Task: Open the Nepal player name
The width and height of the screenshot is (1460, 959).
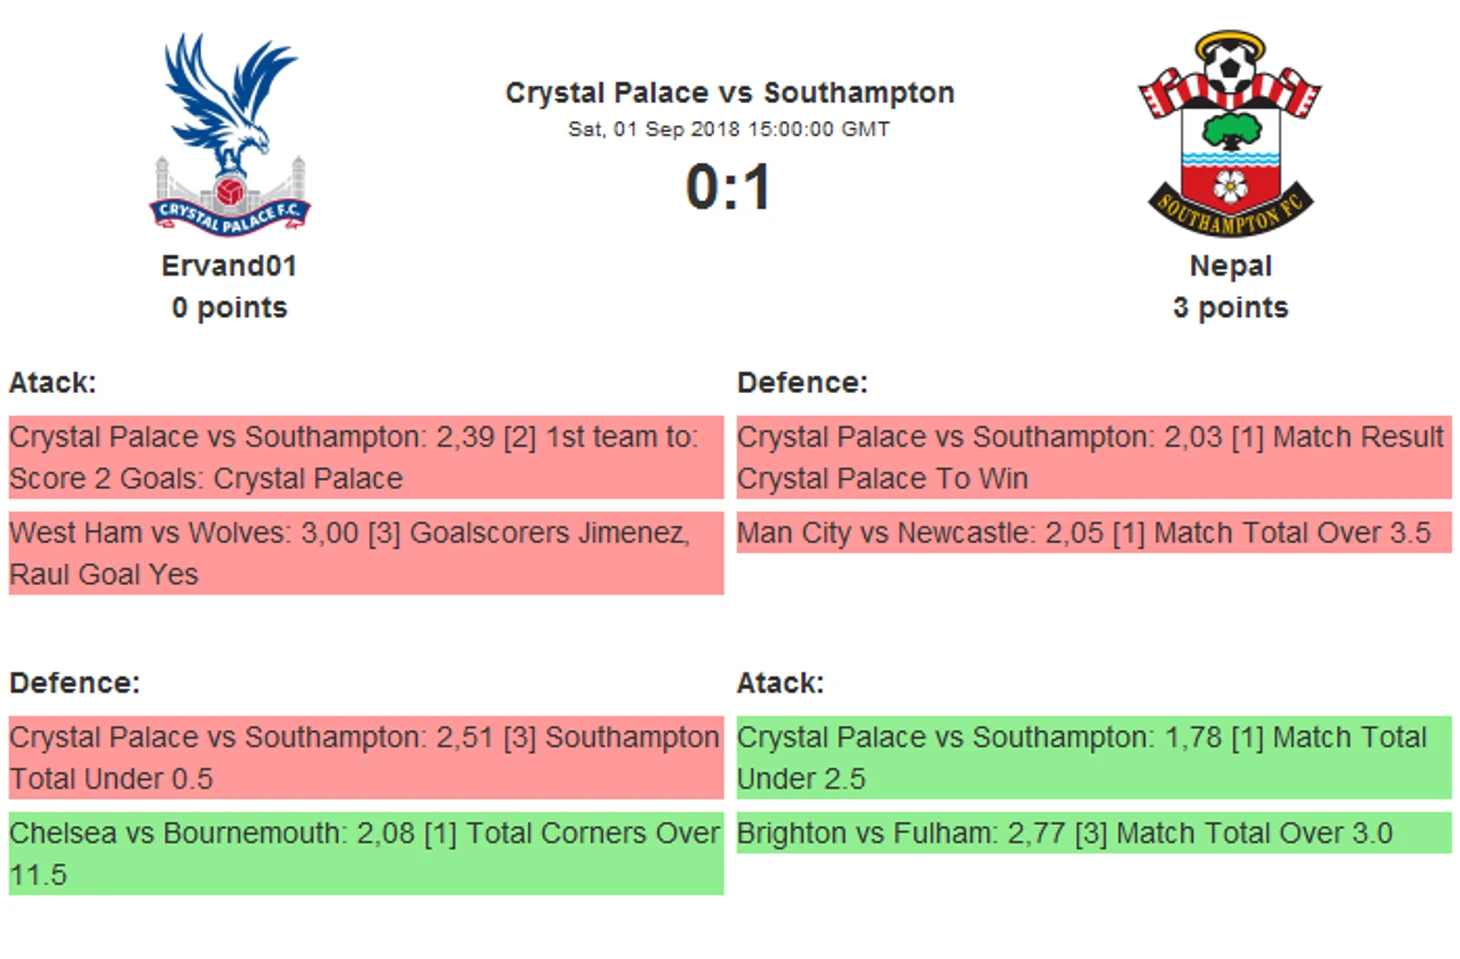Action: click(1230, 266)
